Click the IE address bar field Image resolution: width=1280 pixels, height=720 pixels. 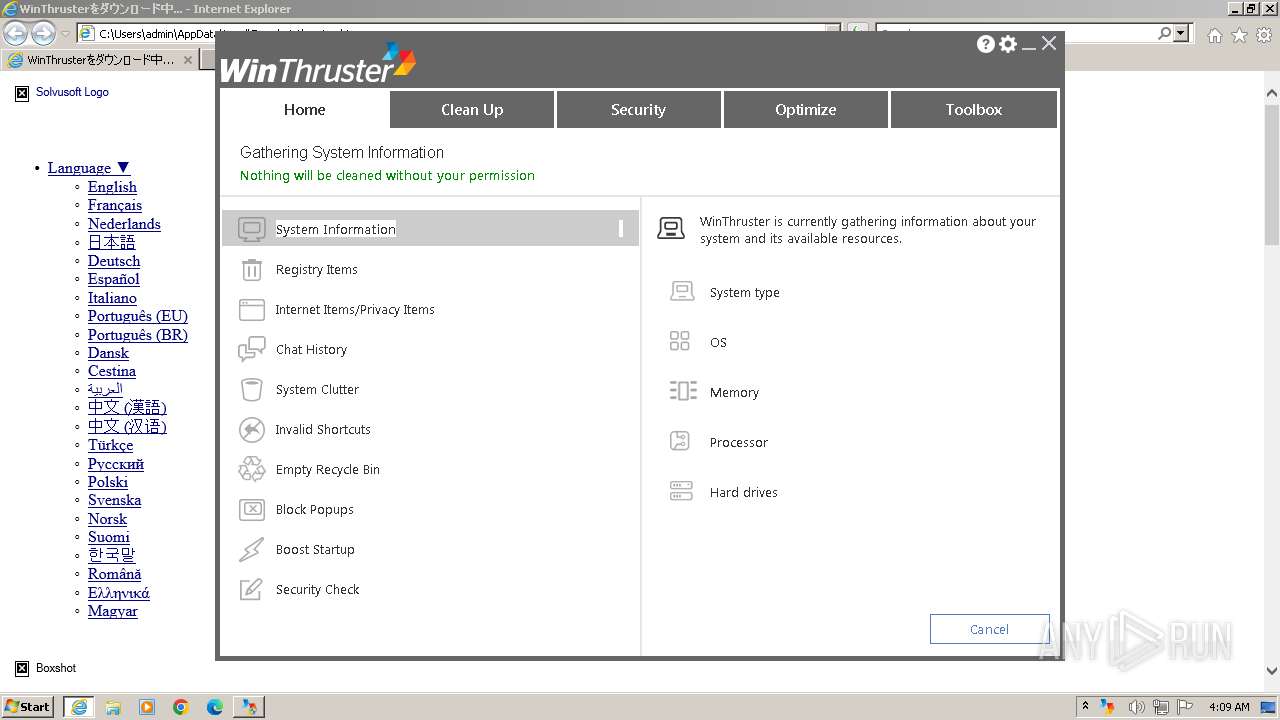[x=460, y=33]
